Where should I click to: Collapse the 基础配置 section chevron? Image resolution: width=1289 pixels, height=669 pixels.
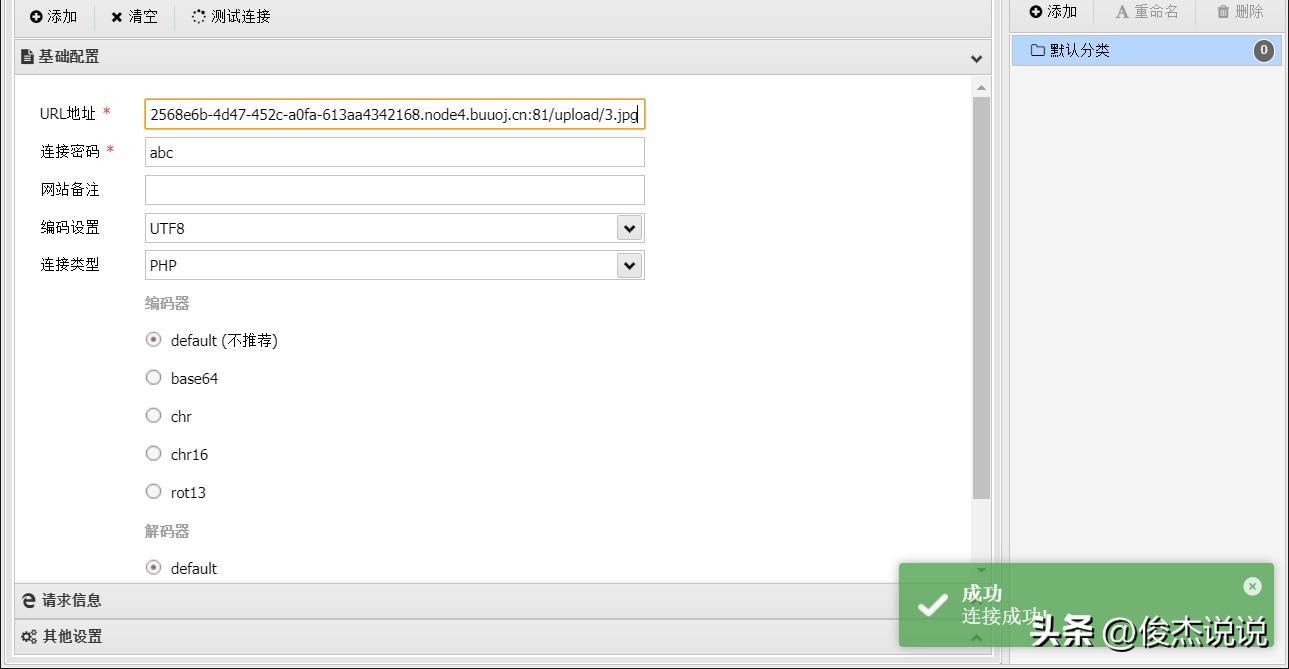point(976,58)
